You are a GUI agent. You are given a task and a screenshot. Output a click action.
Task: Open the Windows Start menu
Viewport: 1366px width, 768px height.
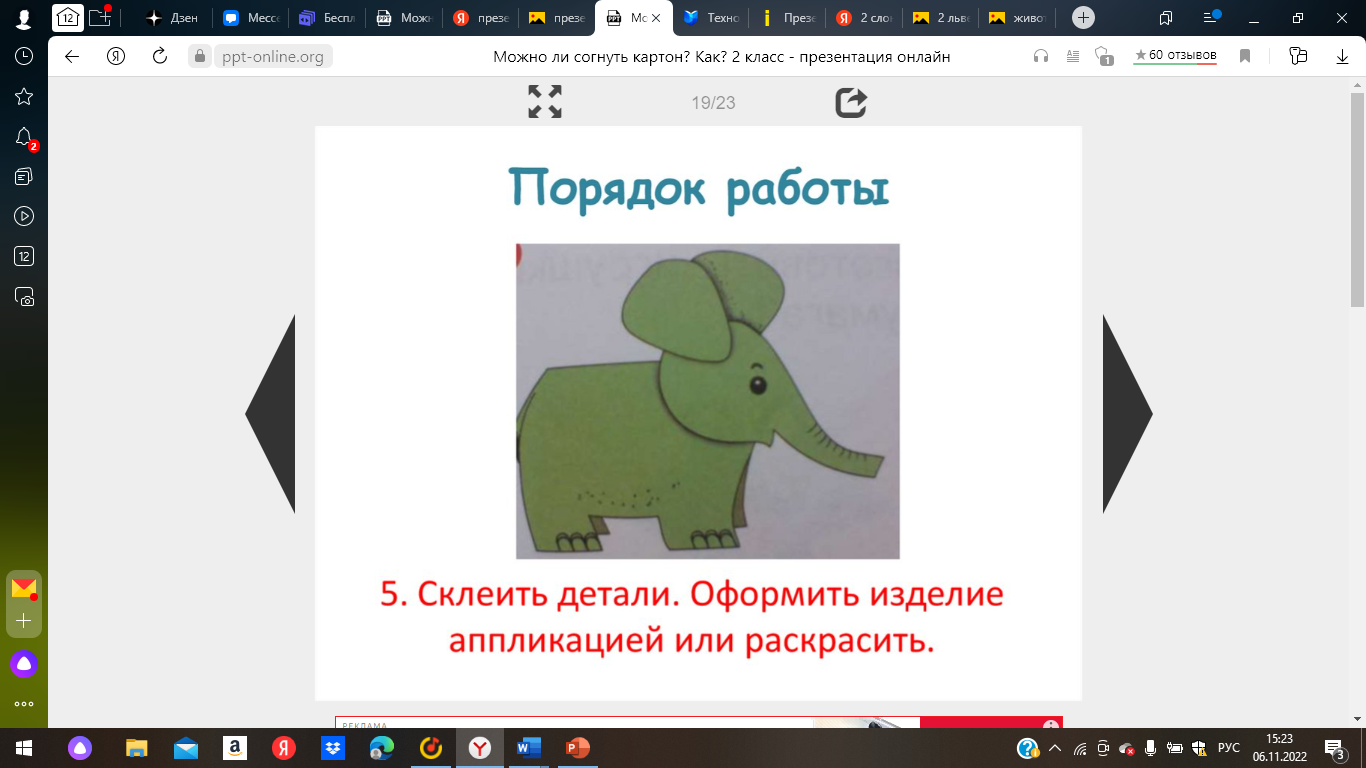(24, 748)
